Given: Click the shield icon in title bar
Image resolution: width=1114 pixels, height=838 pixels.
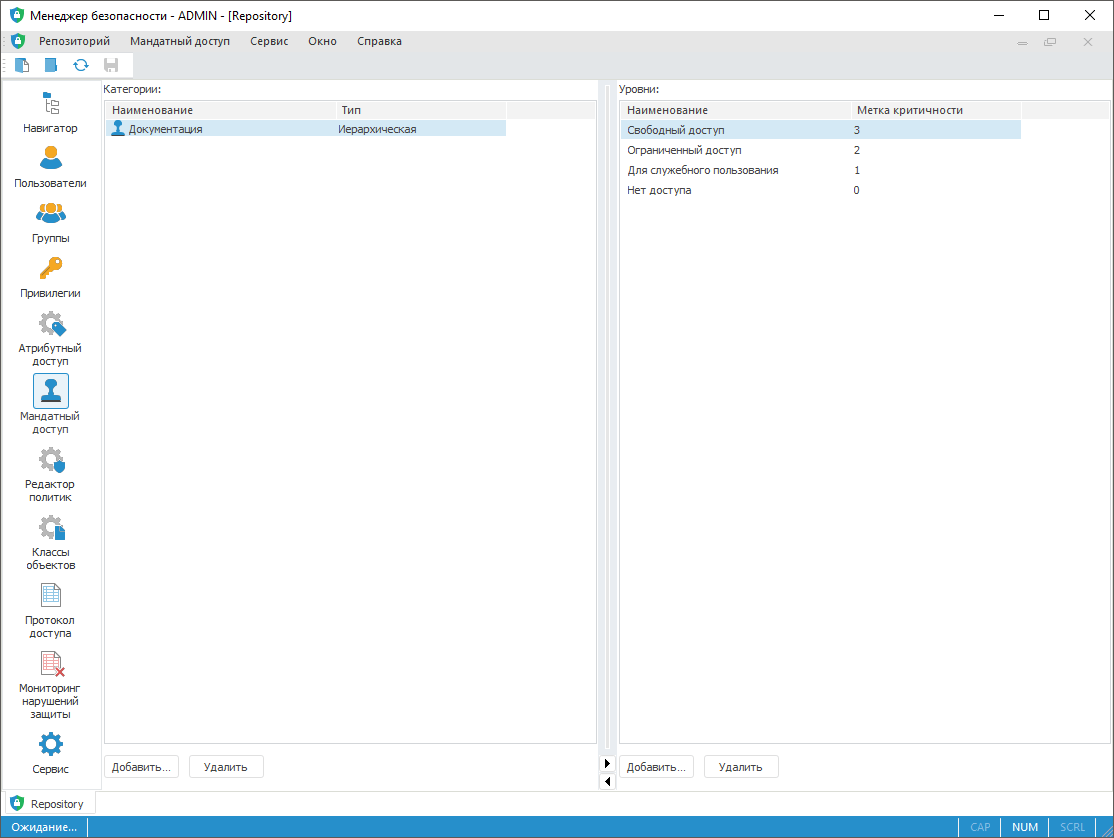Looking at the screenshot, I should coord(17,15).
